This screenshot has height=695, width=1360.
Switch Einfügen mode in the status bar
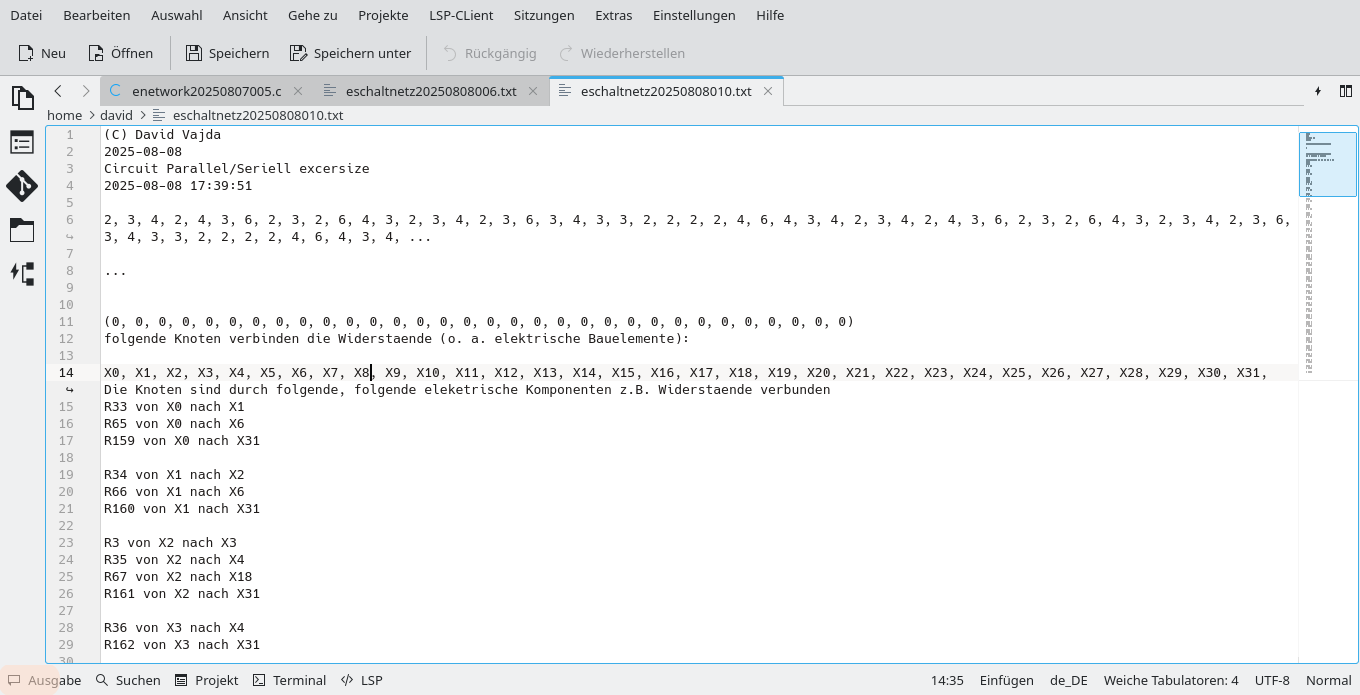(x=1006, y=680)
